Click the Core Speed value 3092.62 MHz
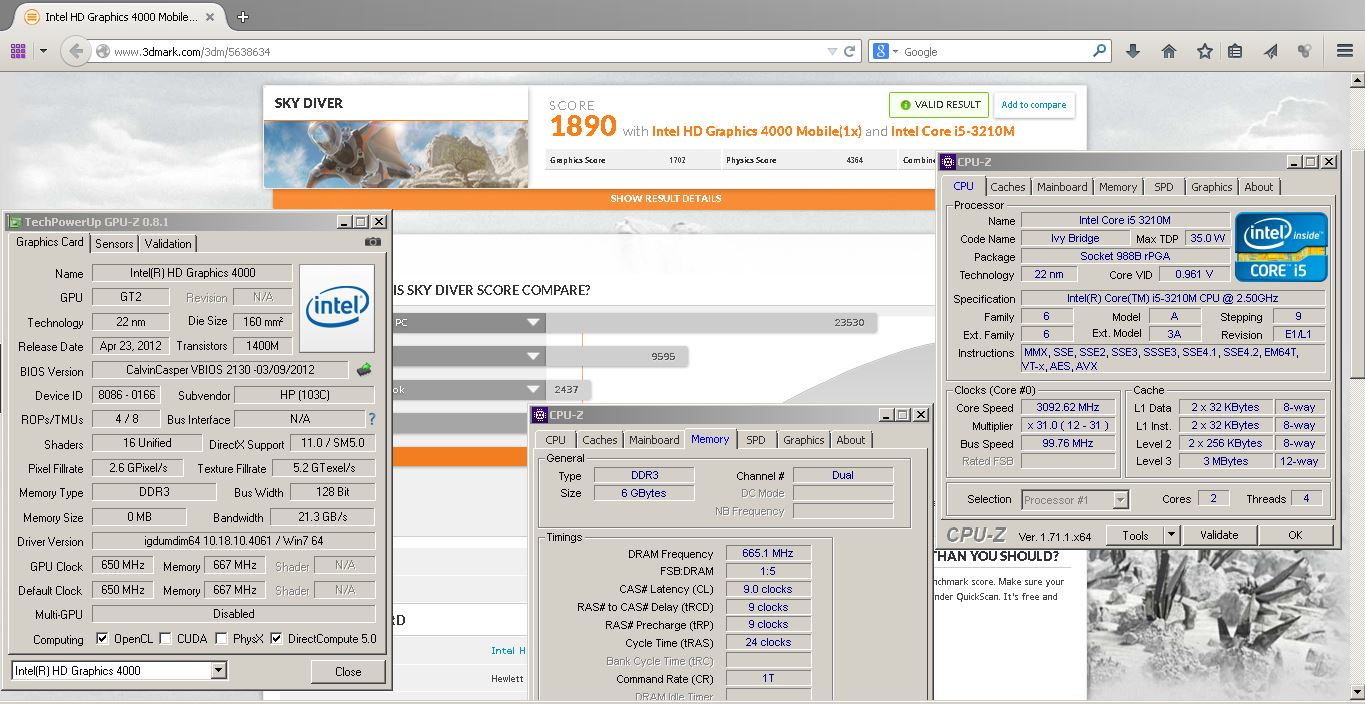Image resolution: width=1365 pixels, height=704 pixels. coord(1067,407)
